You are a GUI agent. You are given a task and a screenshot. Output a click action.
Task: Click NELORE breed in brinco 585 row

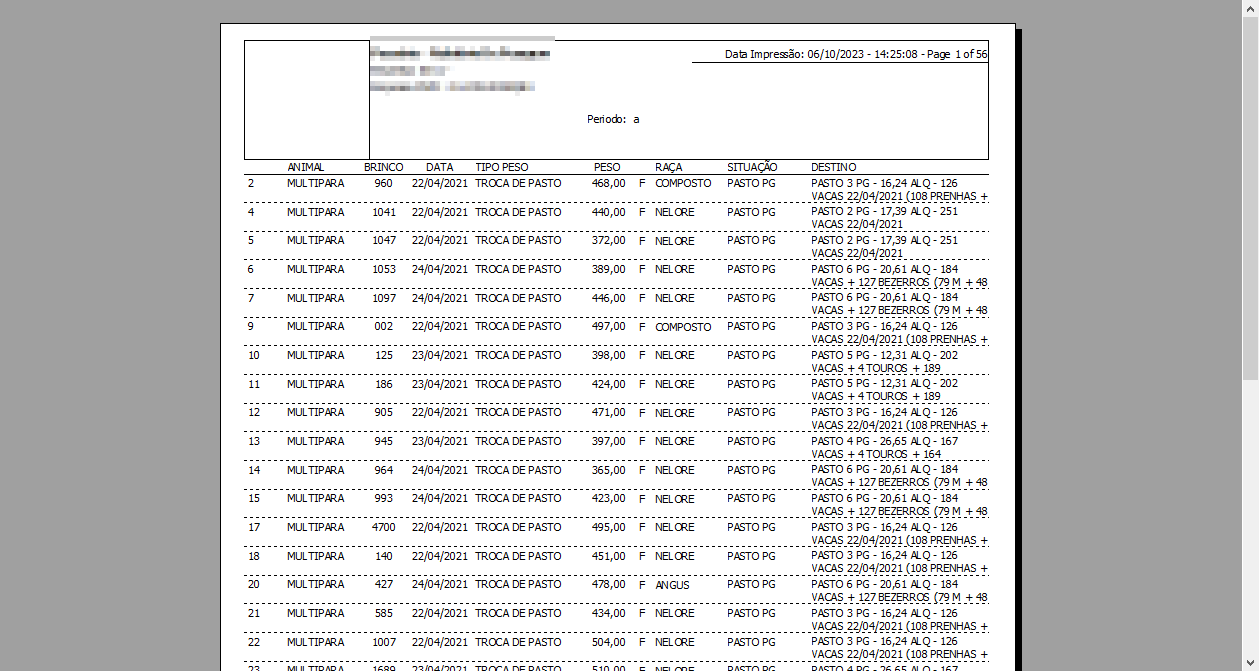point(675,614)
